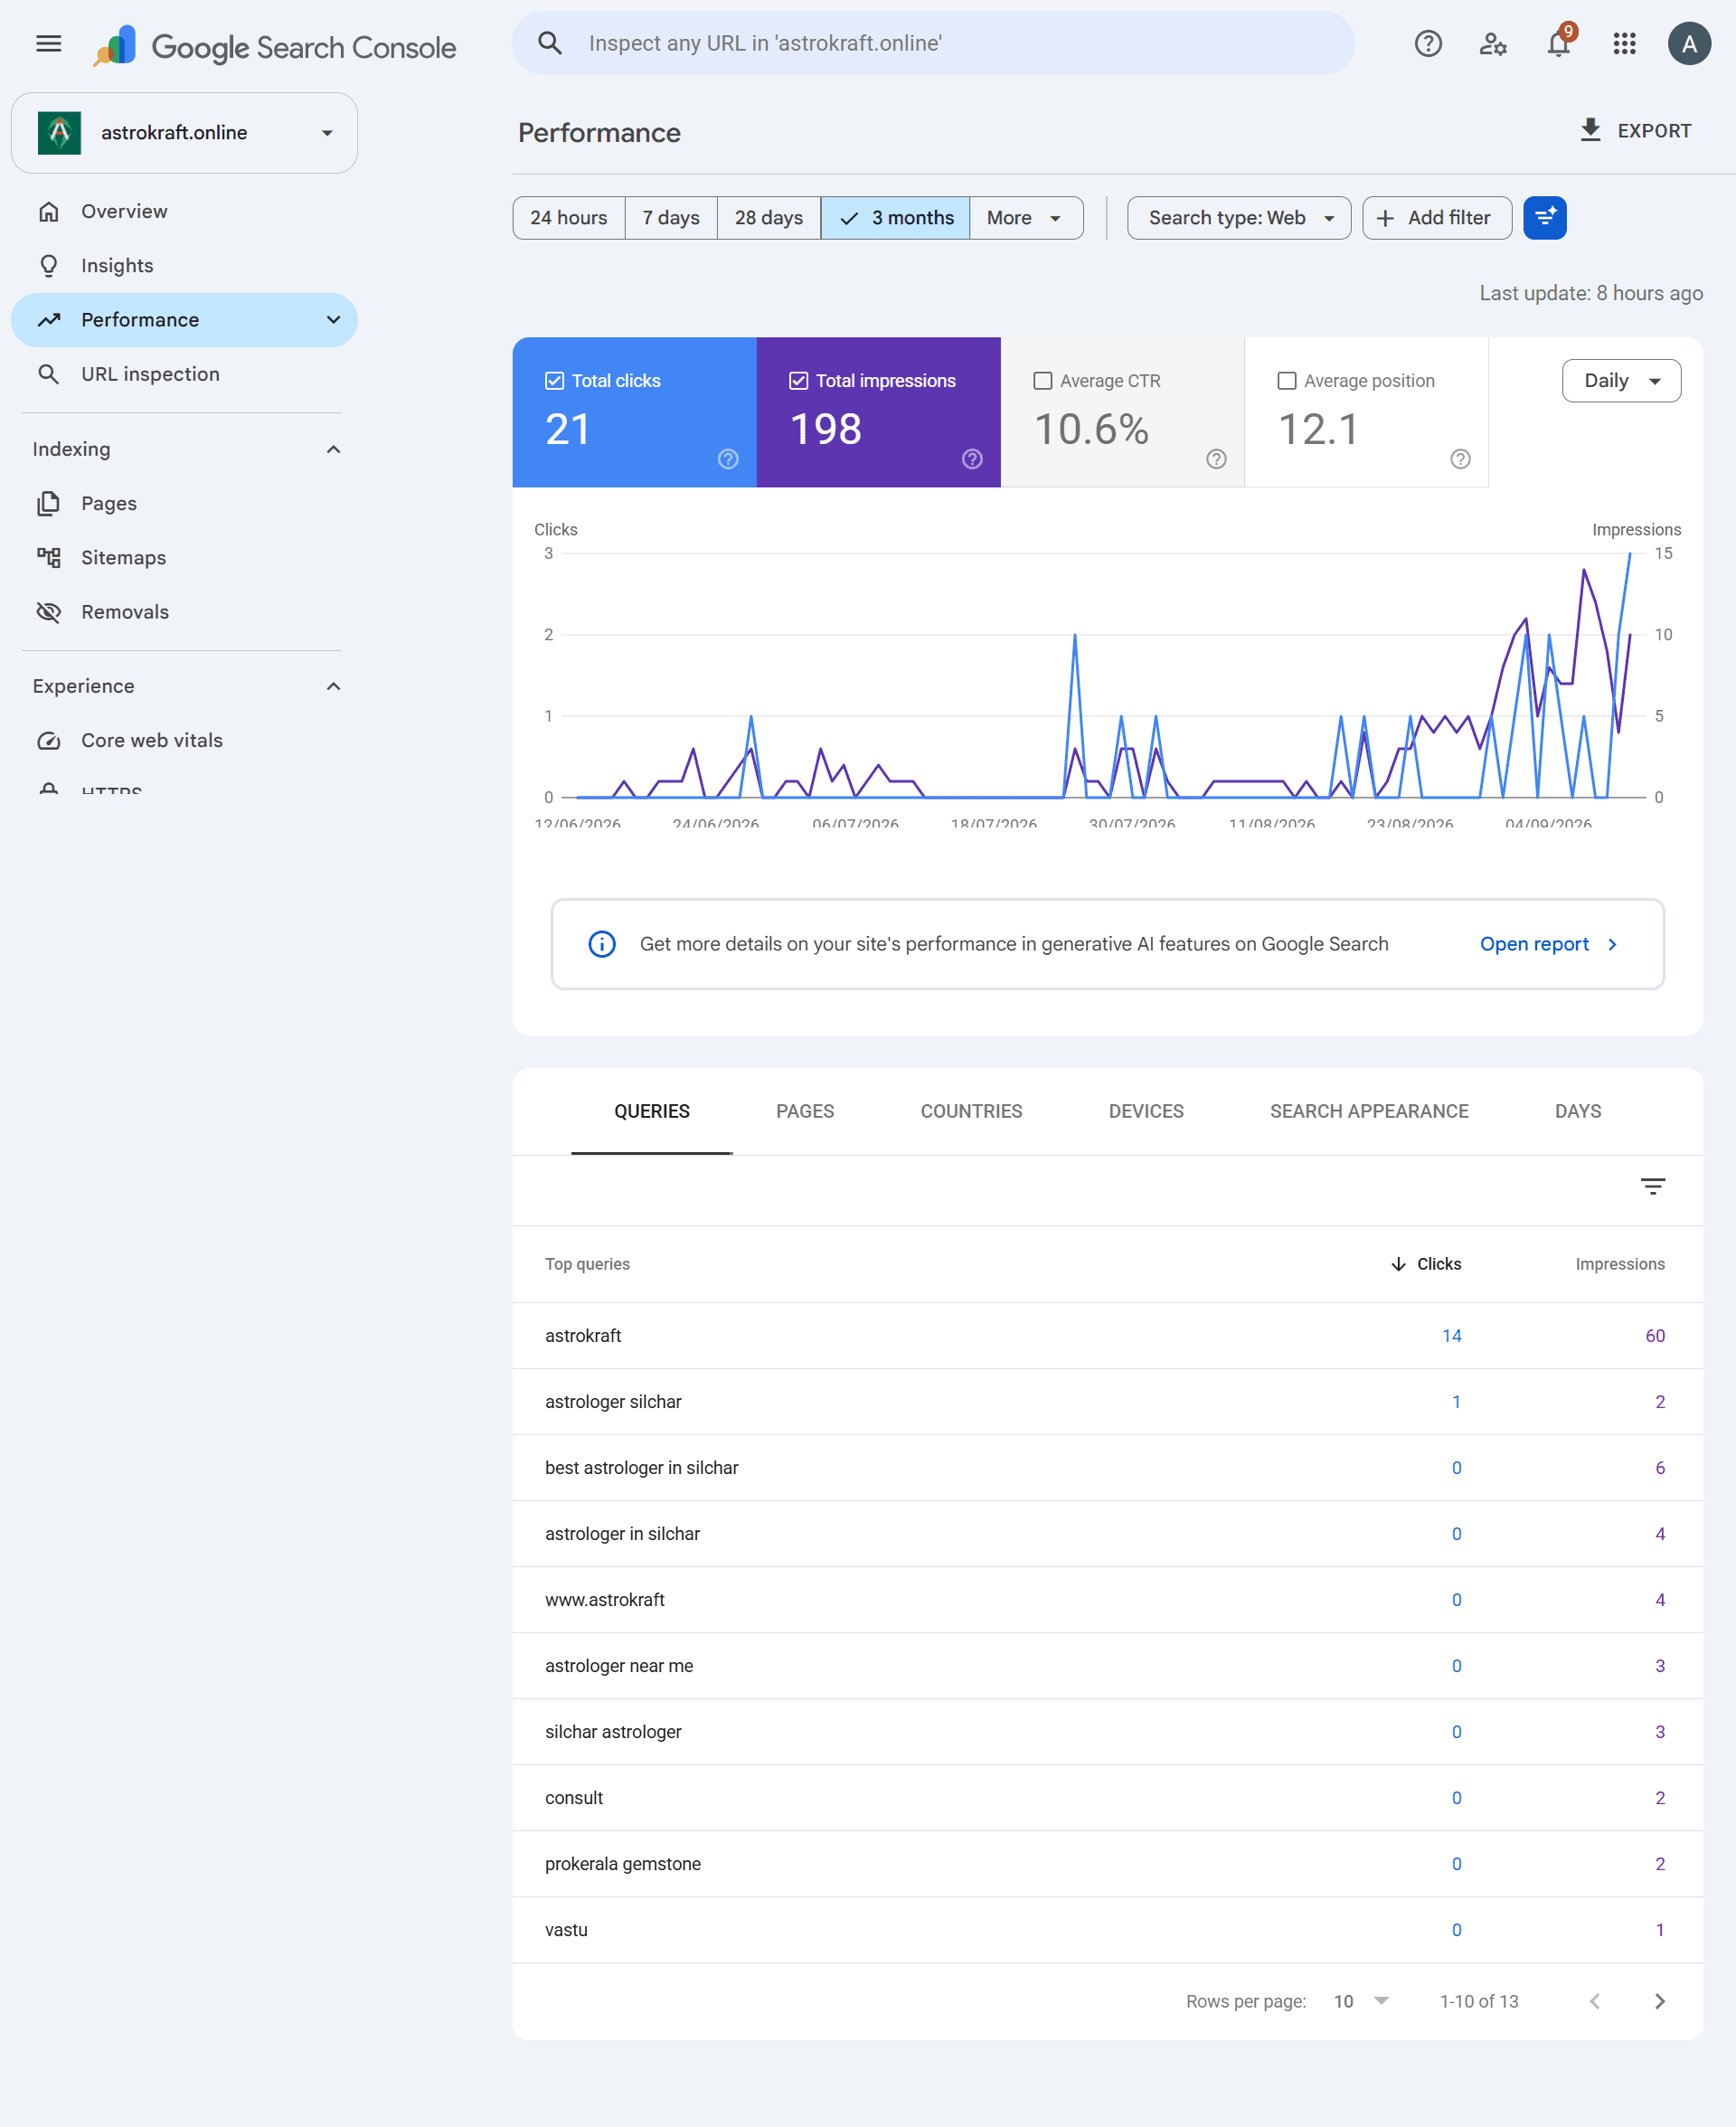Open help for Total clicks

[x=728, y=459]
